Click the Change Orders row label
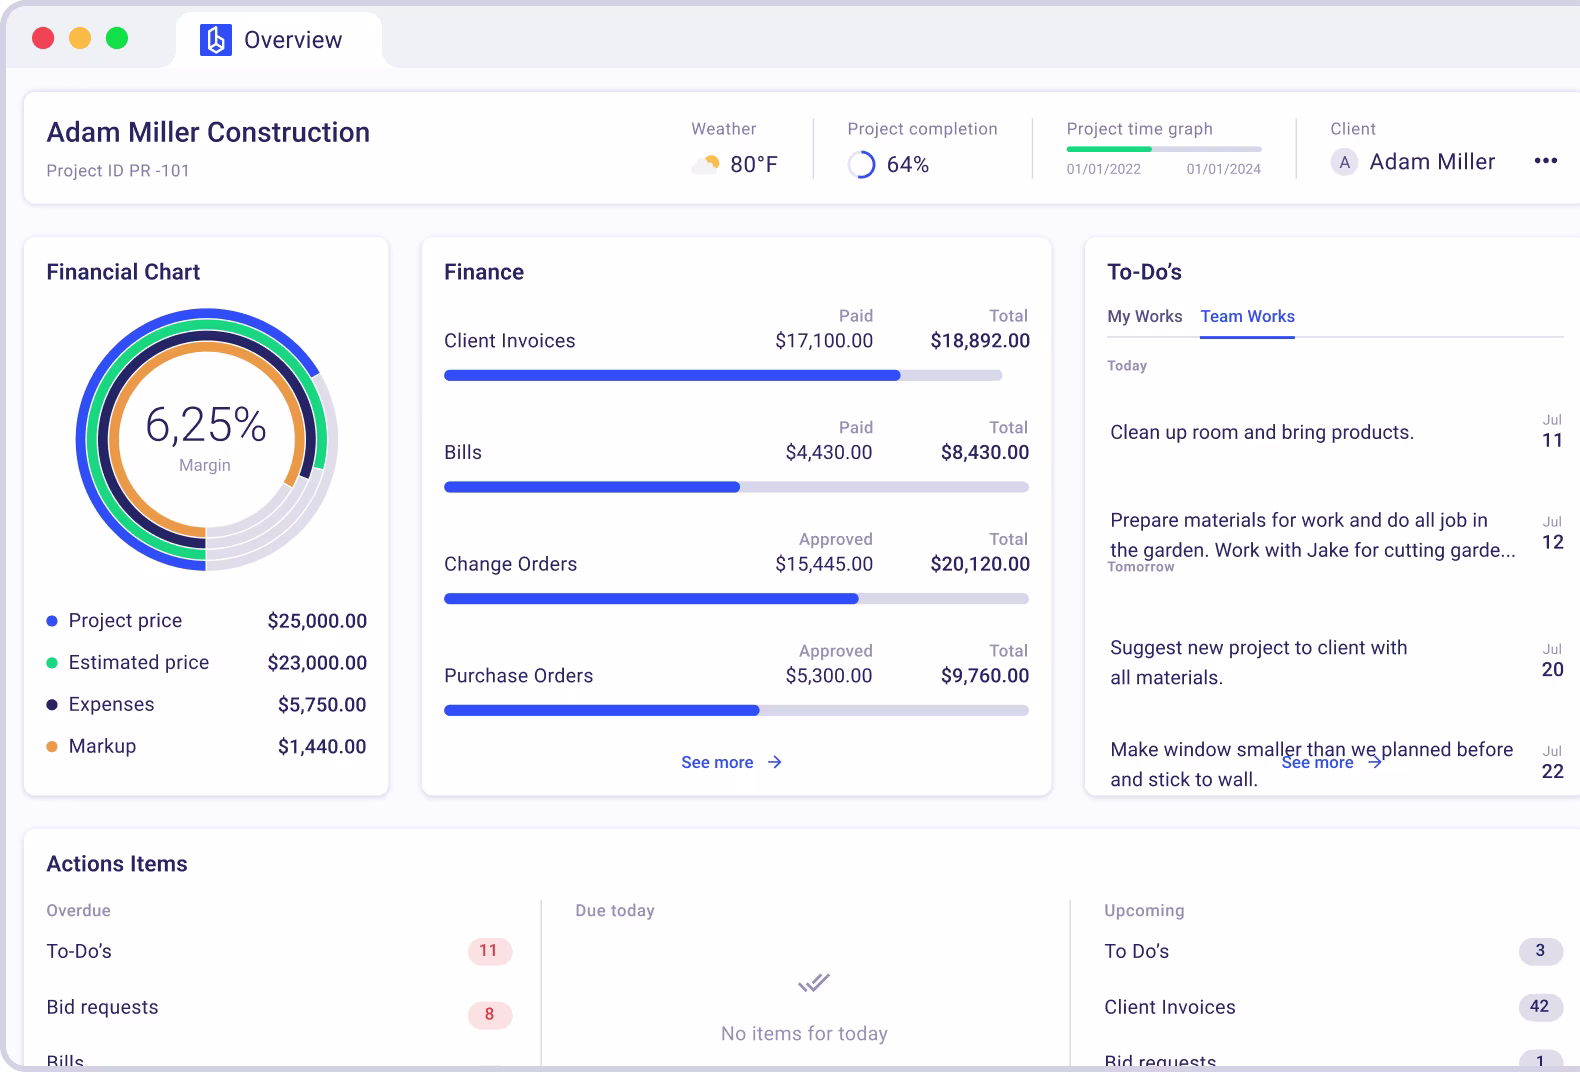Screen dimensions: 1580x1072 [510, 564]
